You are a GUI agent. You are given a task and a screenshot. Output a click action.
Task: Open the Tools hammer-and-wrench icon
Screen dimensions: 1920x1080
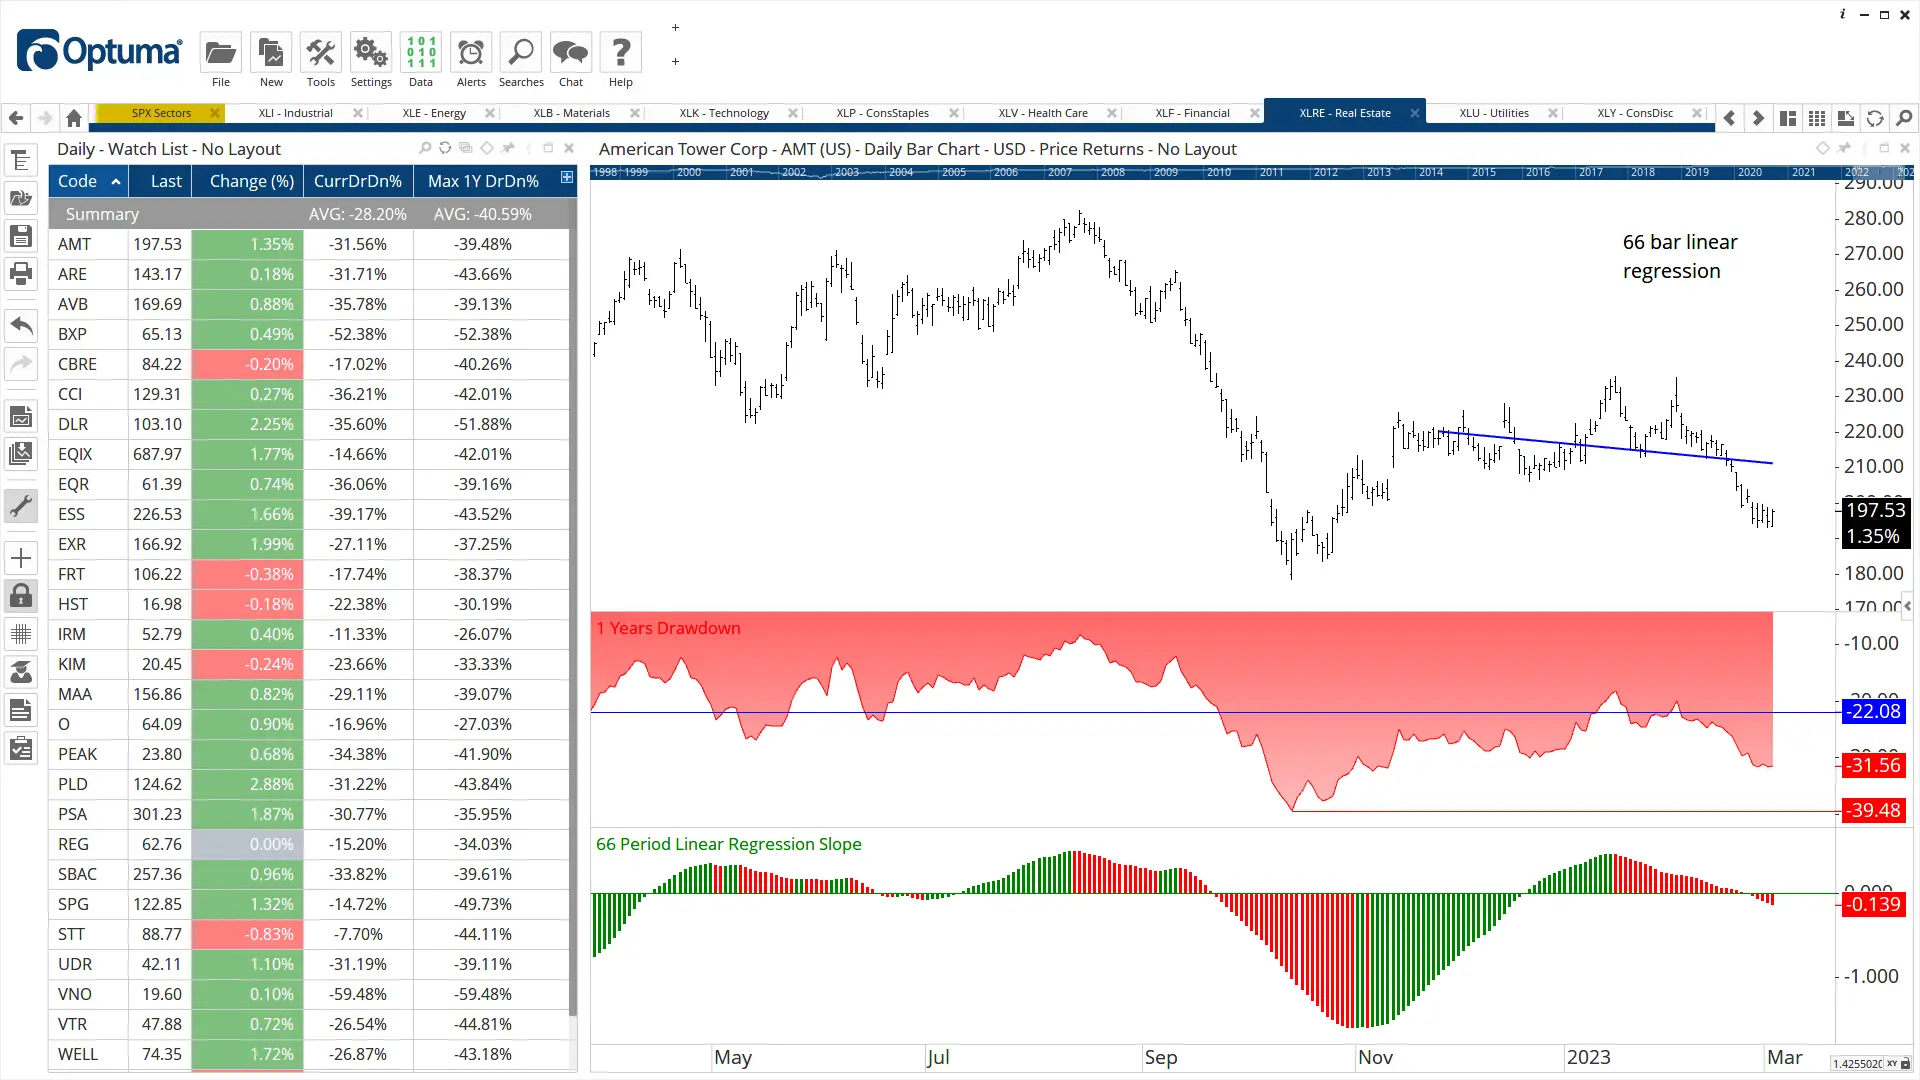[320, 53]
